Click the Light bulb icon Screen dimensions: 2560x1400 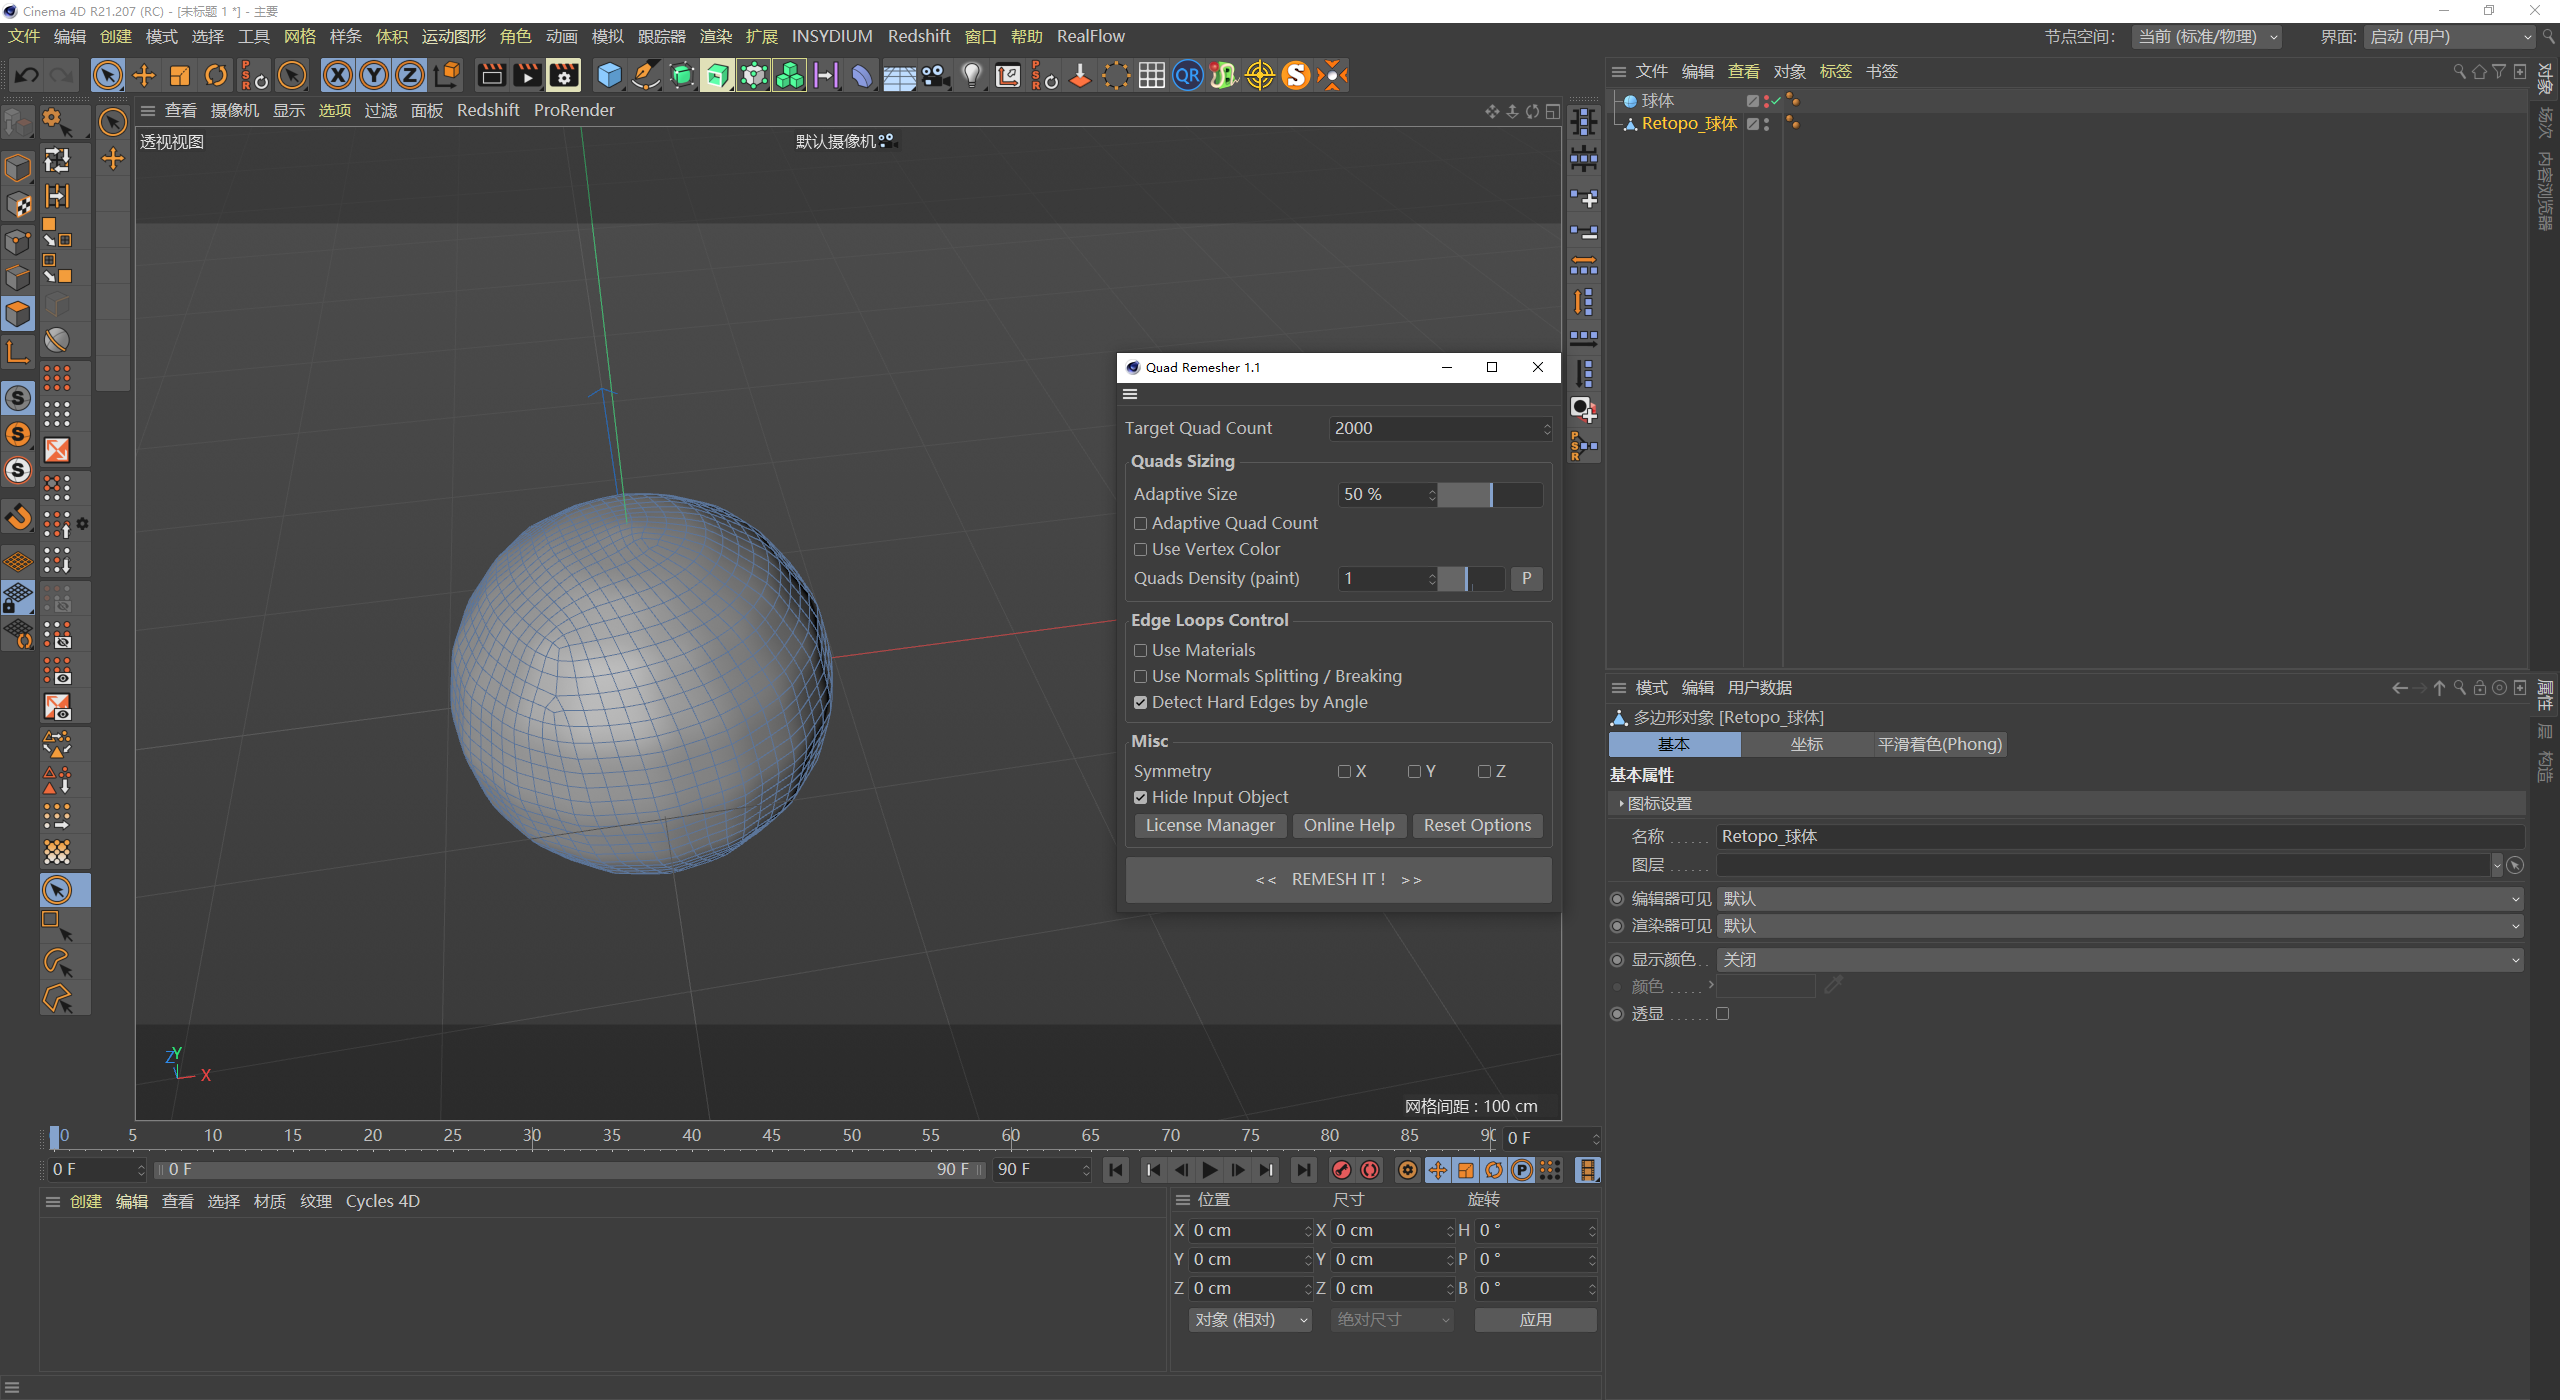[971, 75]
